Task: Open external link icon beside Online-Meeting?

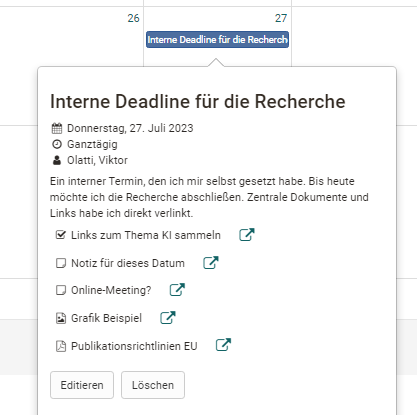Action: (177, 290)
